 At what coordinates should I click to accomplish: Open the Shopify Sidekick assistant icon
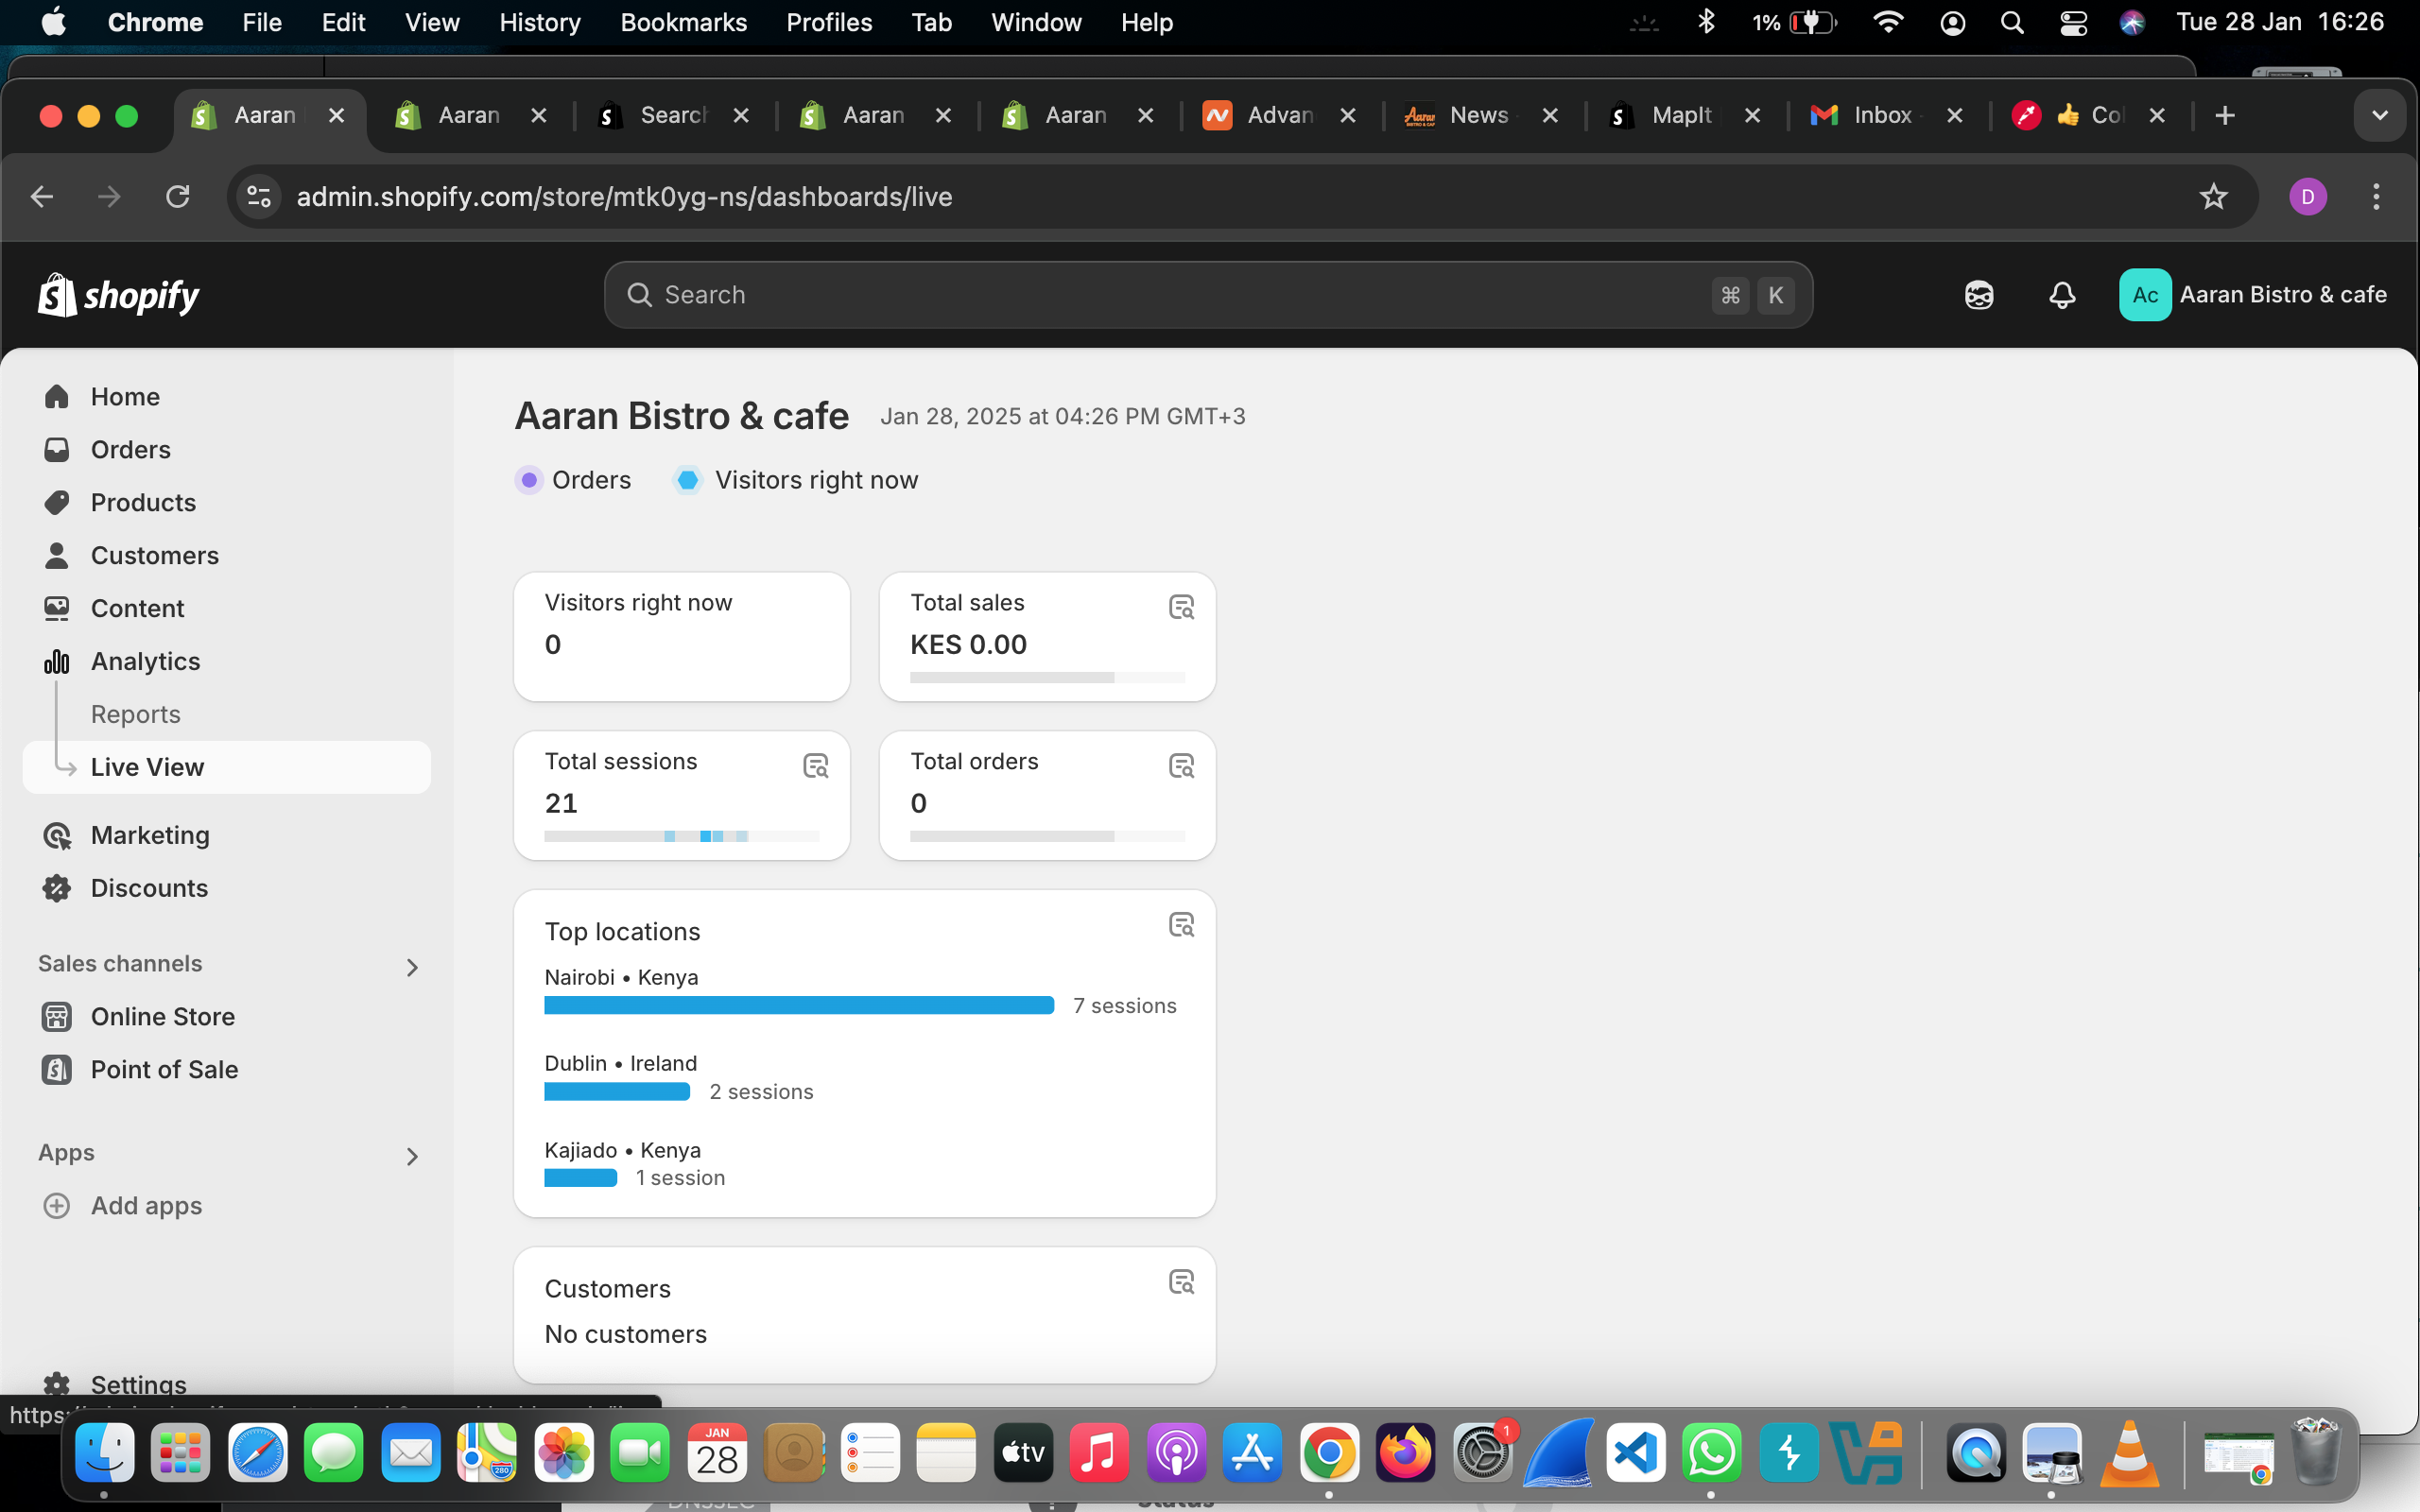[1979, 295]
